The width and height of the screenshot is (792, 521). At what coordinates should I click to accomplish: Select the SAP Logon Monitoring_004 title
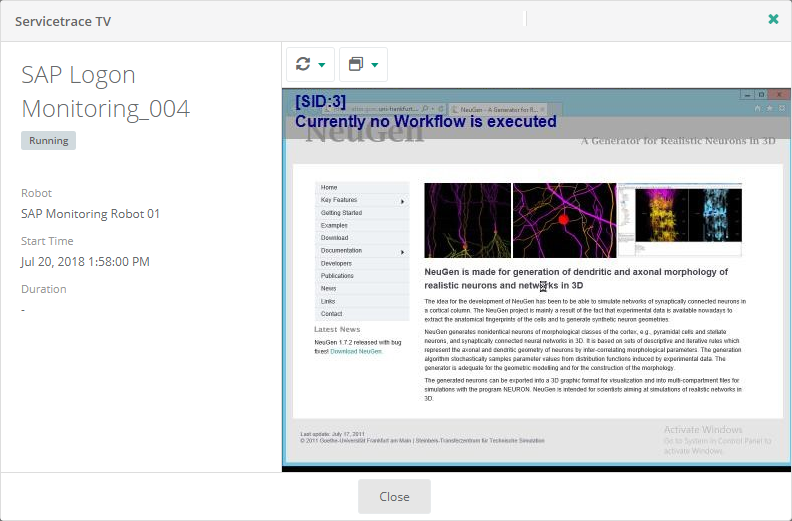106,91
